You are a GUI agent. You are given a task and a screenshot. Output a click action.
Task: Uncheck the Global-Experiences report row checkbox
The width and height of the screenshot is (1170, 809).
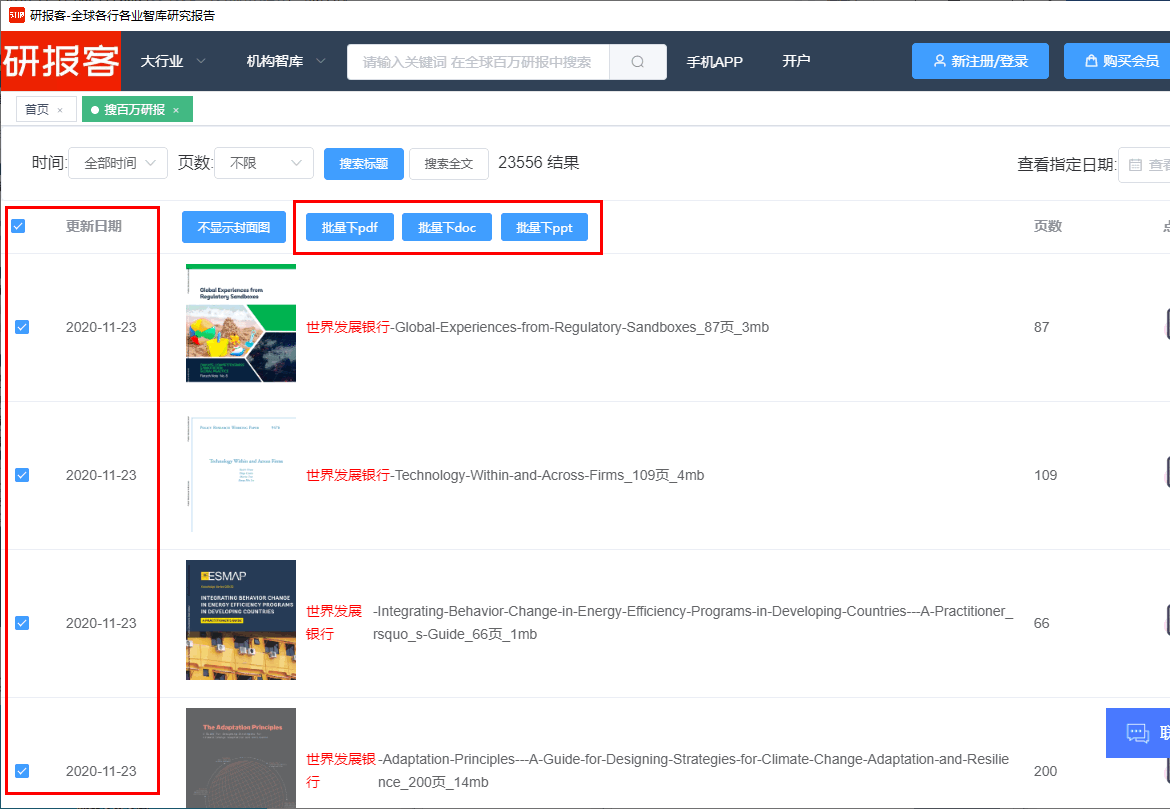pos(22,327)
